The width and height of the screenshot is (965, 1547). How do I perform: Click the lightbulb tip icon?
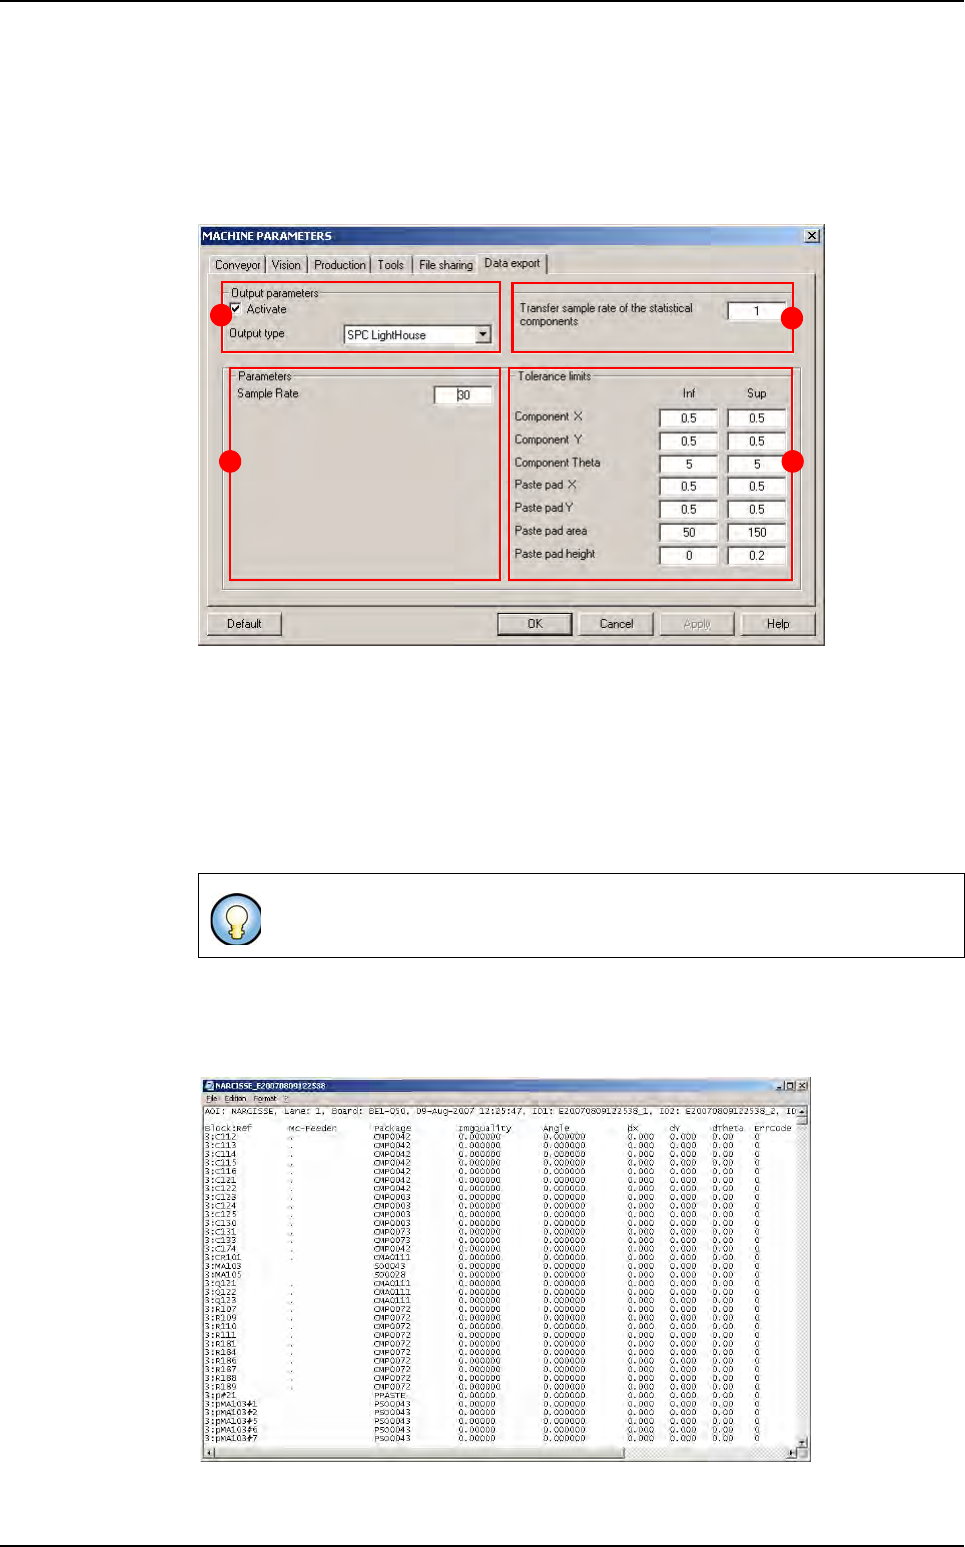coord(237,920)
